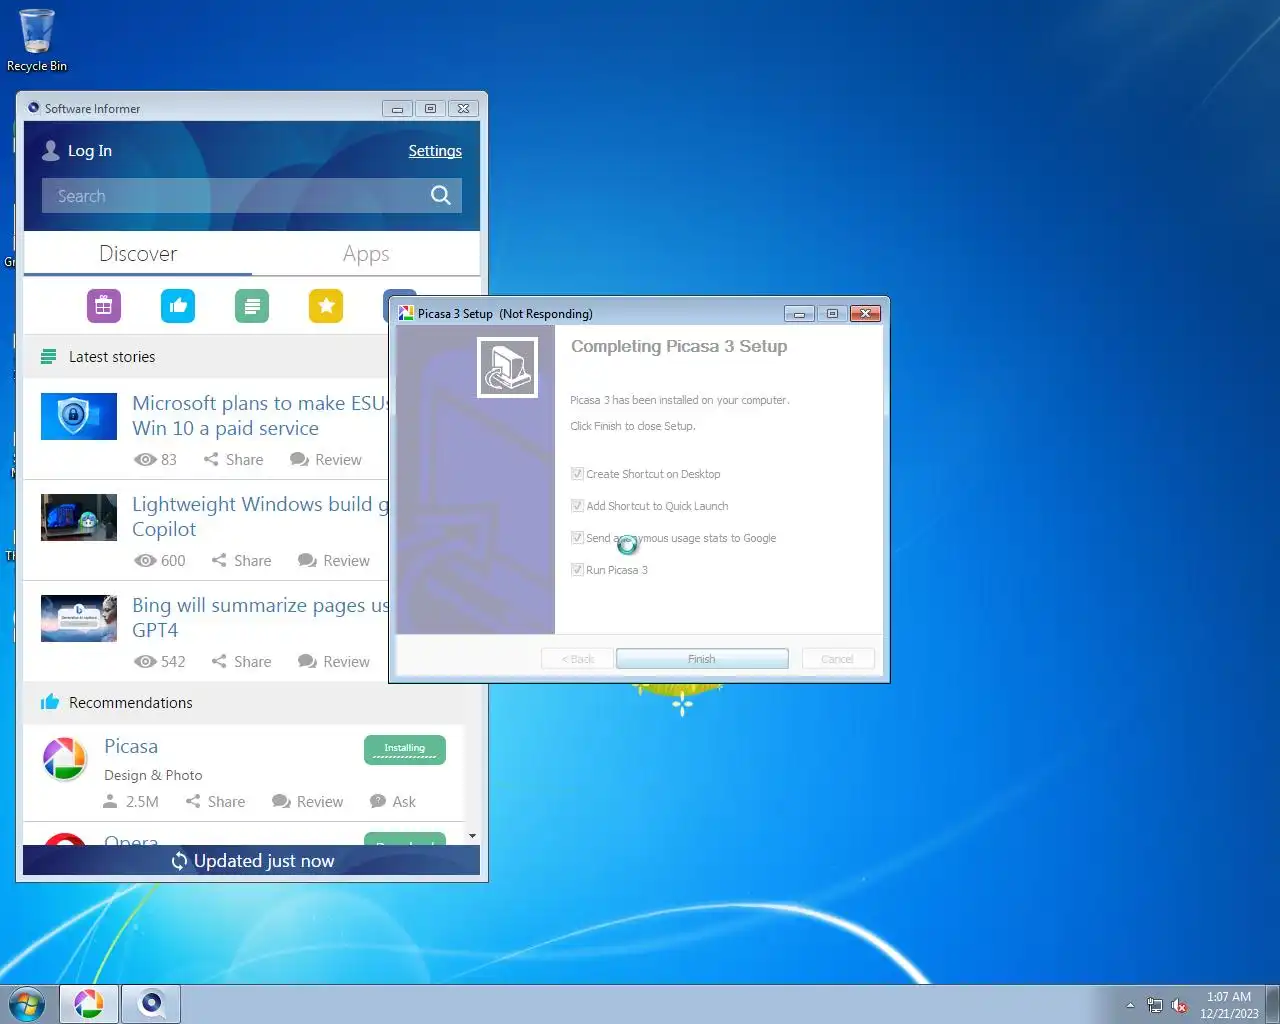The image size is (1280, 1024).
Task: Click the yellow star icon in Discover
Action: tap(326, 306)
